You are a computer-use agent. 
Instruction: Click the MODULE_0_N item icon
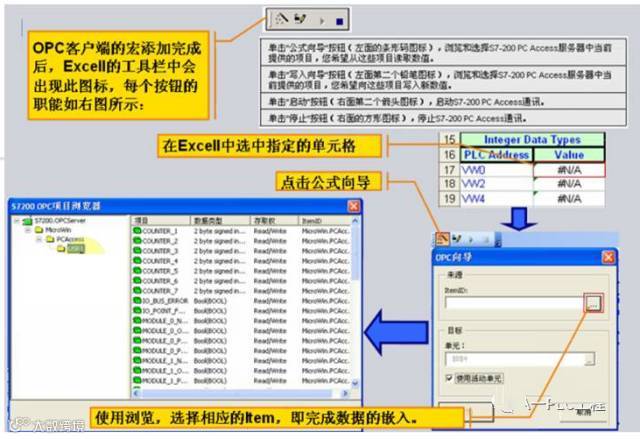click(137, 321)
